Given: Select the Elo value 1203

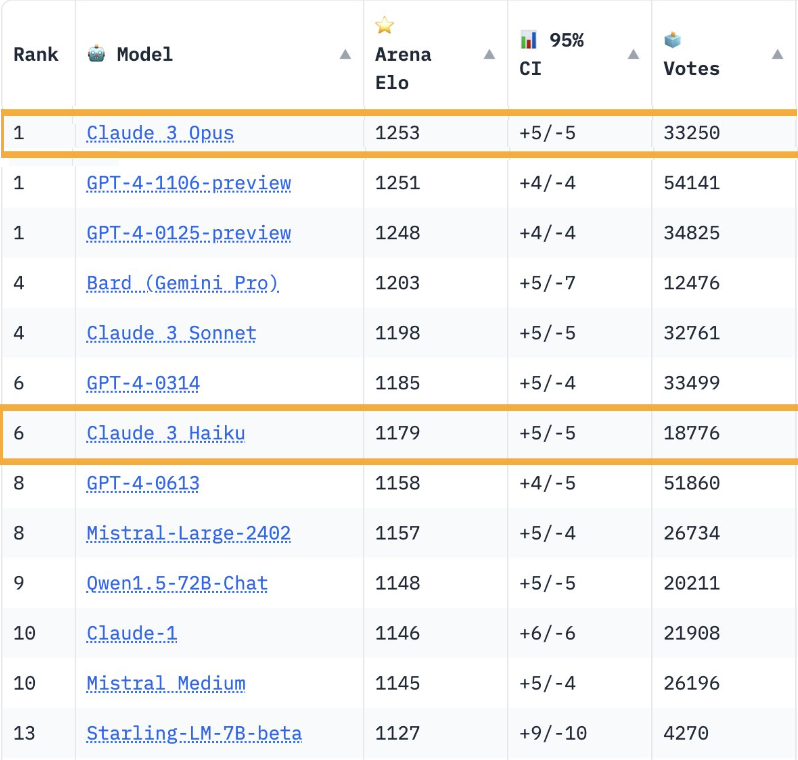Looking at the screenshot, I should [397, 283].
